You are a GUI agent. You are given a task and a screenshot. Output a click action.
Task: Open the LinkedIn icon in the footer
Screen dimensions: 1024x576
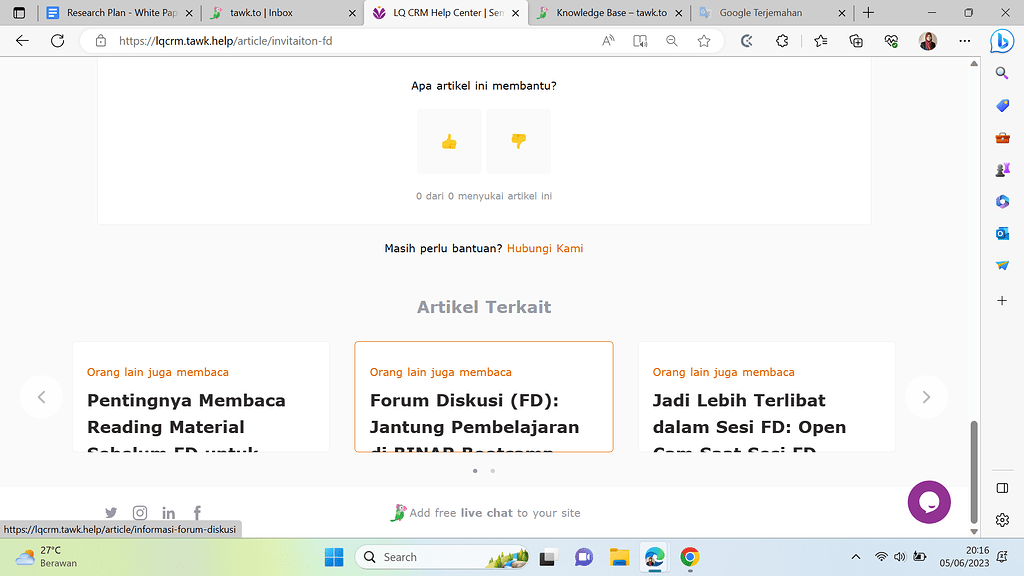point(168,512)
